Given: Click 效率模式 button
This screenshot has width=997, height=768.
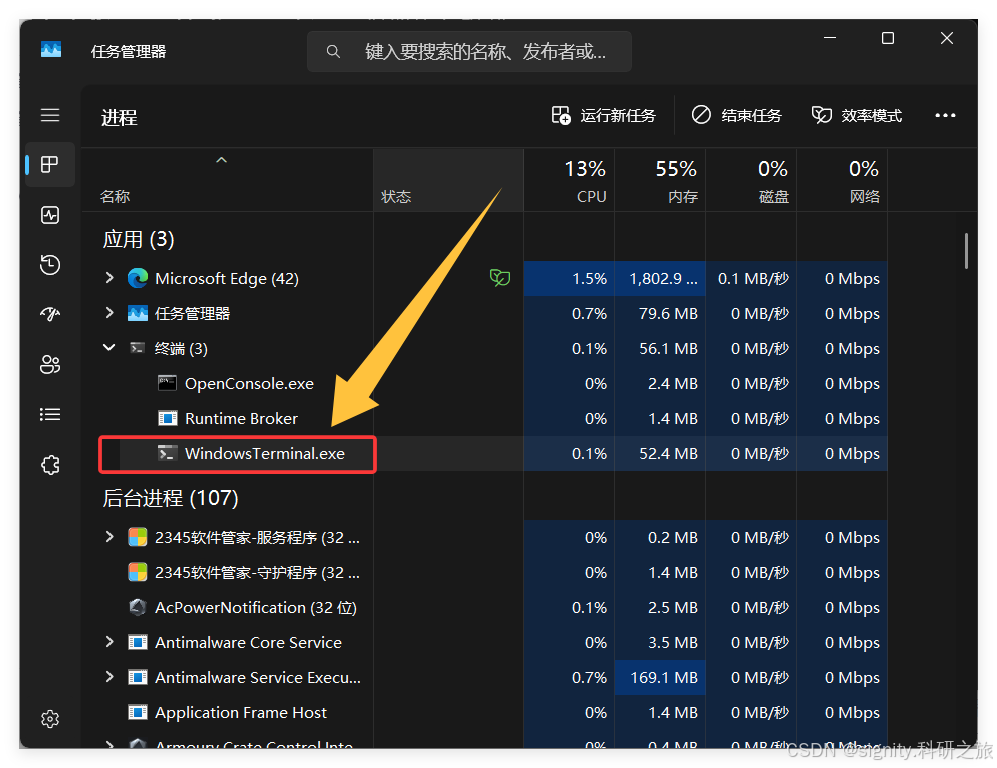Looking at the screenshot, I should pyautogui.click(x=856, y=116).
